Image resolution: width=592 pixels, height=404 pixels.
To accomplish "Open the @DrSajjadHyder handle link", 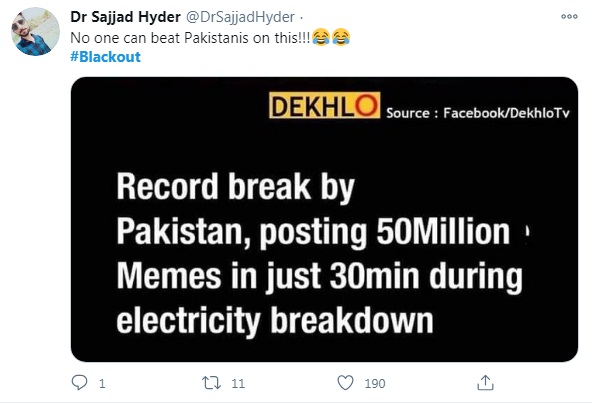I will [240, 17].
